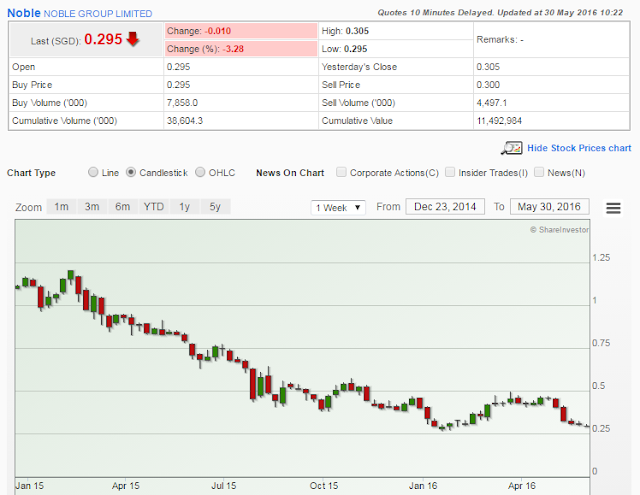The width and height of the screenshot is (640, 495).
Task: Click the red down arrow beside 0.295
Action: tap(133, 39)
